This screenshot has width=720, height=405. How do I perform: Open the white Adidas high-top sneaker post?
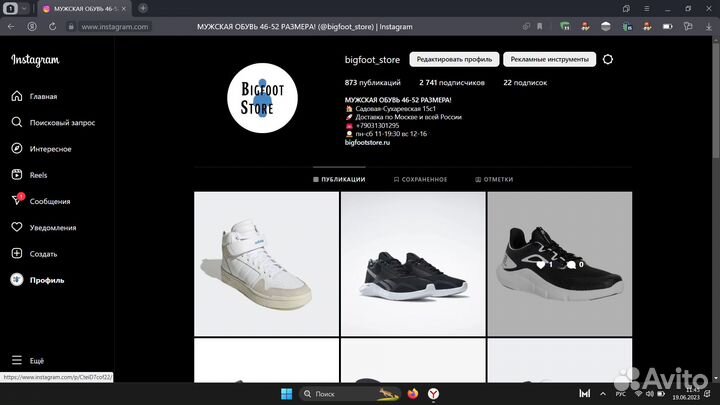tap(266, 263)
